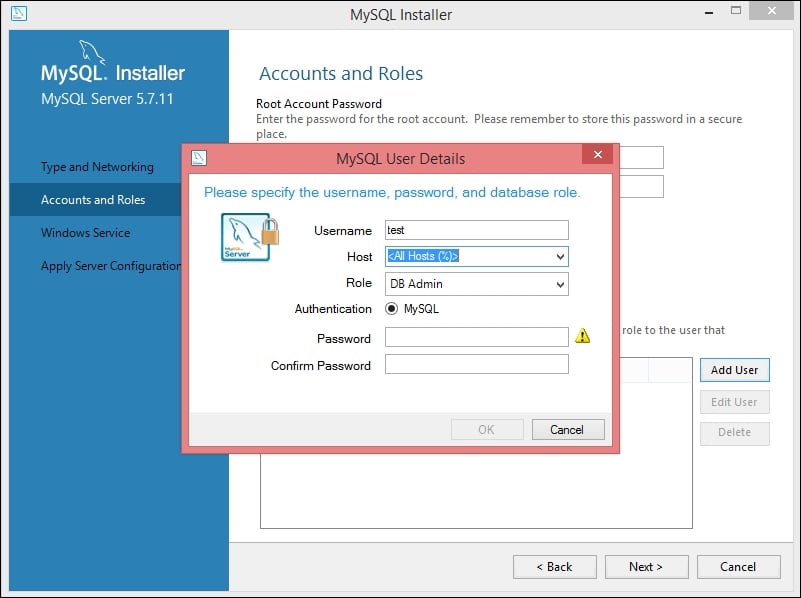The width and height of the screenshot is (801, 598).
Task: Click the MySQL User Details dialog icon
Action: pos(199,158)
